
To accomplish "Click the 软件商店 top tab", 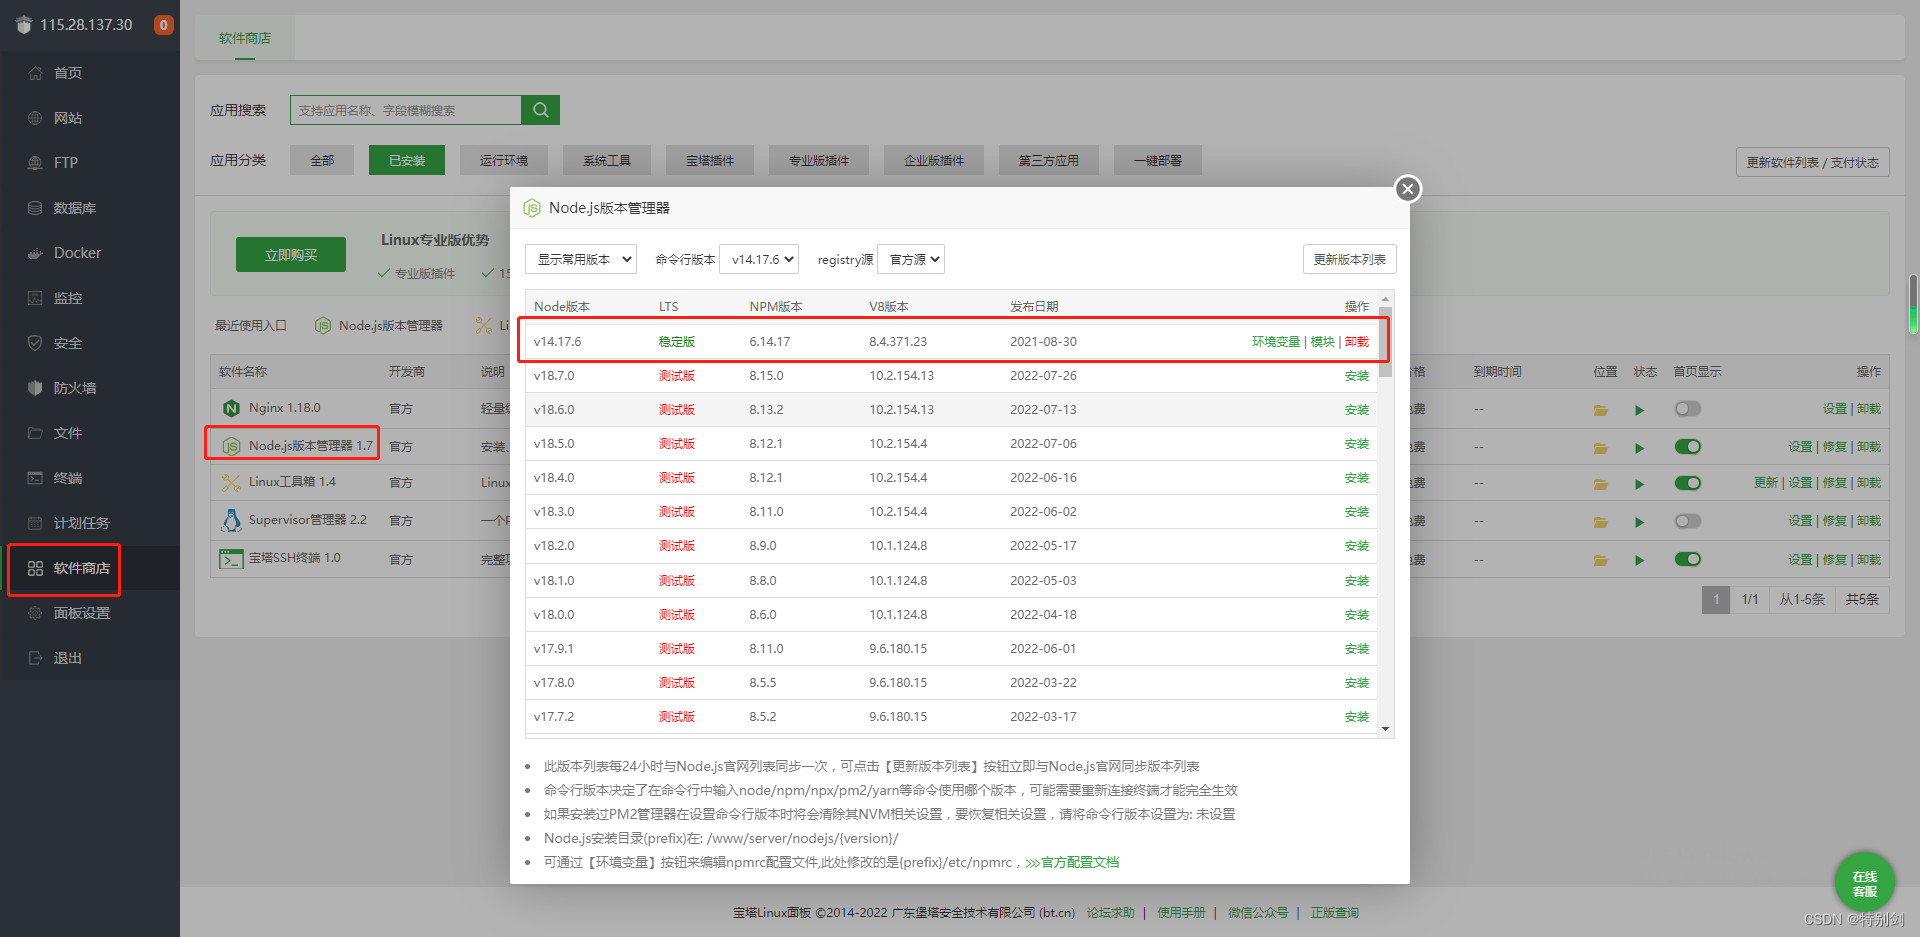I will pyautogui.click(x=245, y=38).
